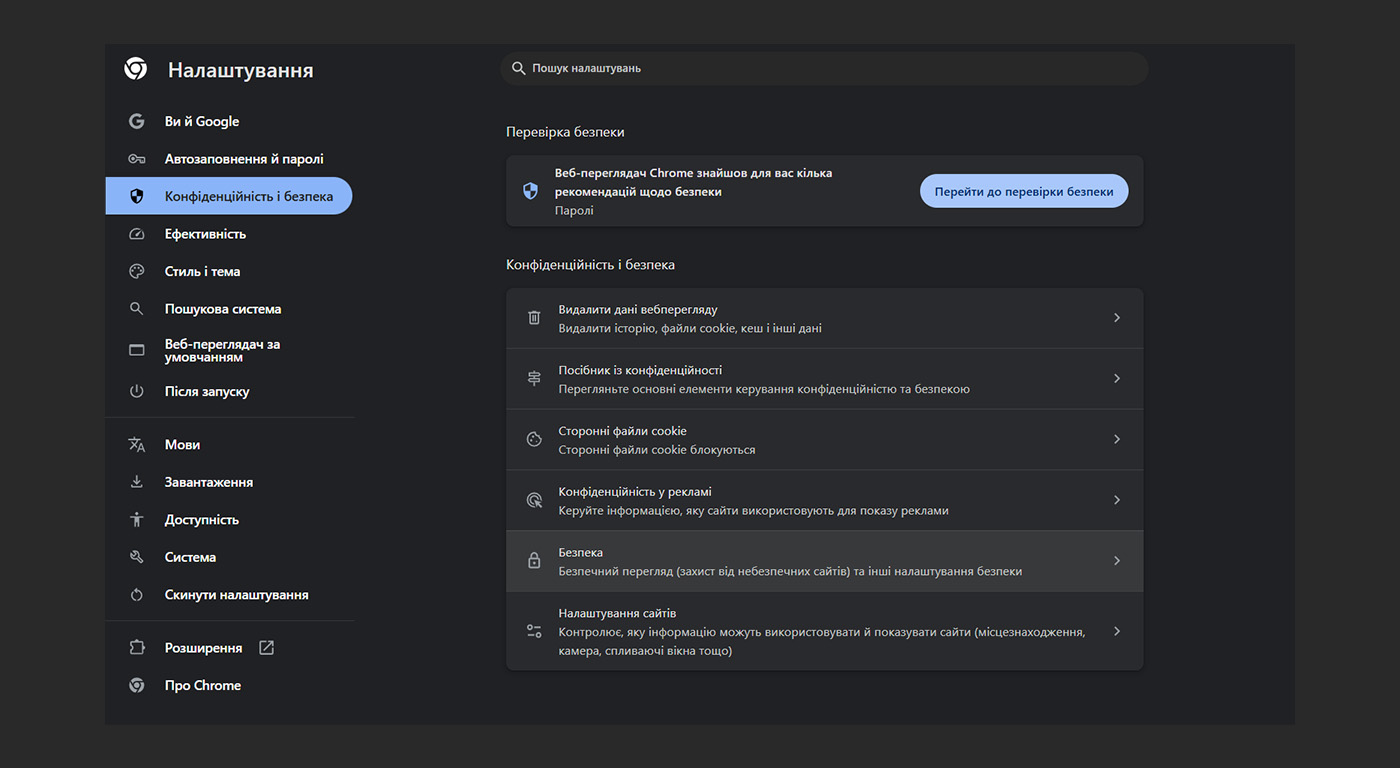Click the browser window icon for Веб-переглядач за умовчанням
The image size is (1400, 768).
(137, 350)
